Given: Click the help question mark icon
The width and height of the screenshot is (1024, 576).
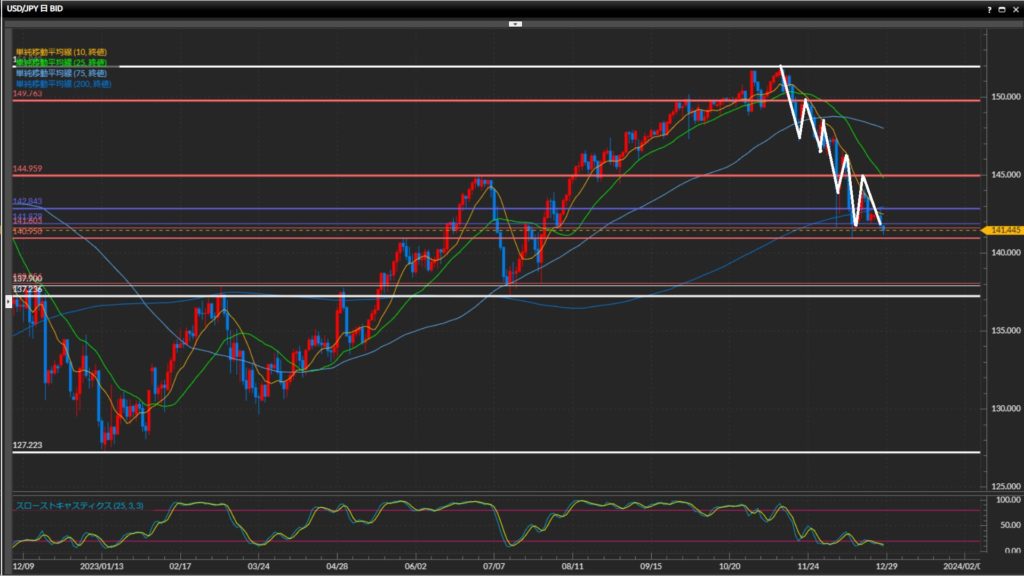Looking at the screenshot, I should [989, 8].
